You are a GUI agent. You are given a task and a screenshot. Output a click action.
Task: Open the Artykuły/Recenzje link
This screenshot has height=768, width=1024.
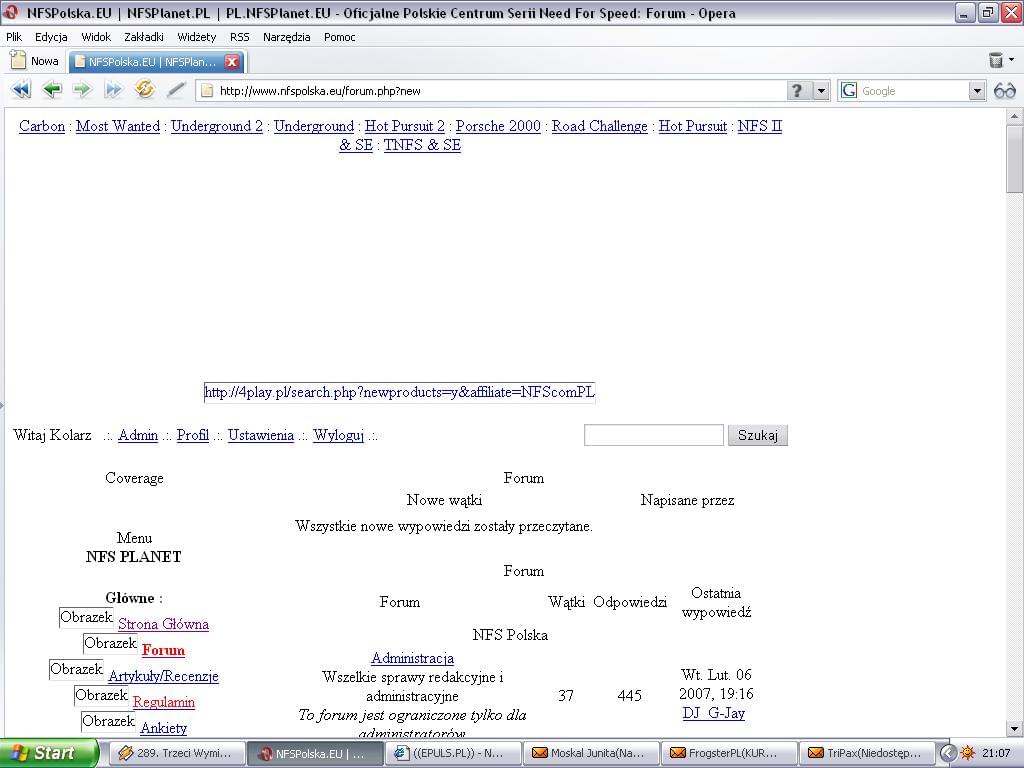(163, 677)
